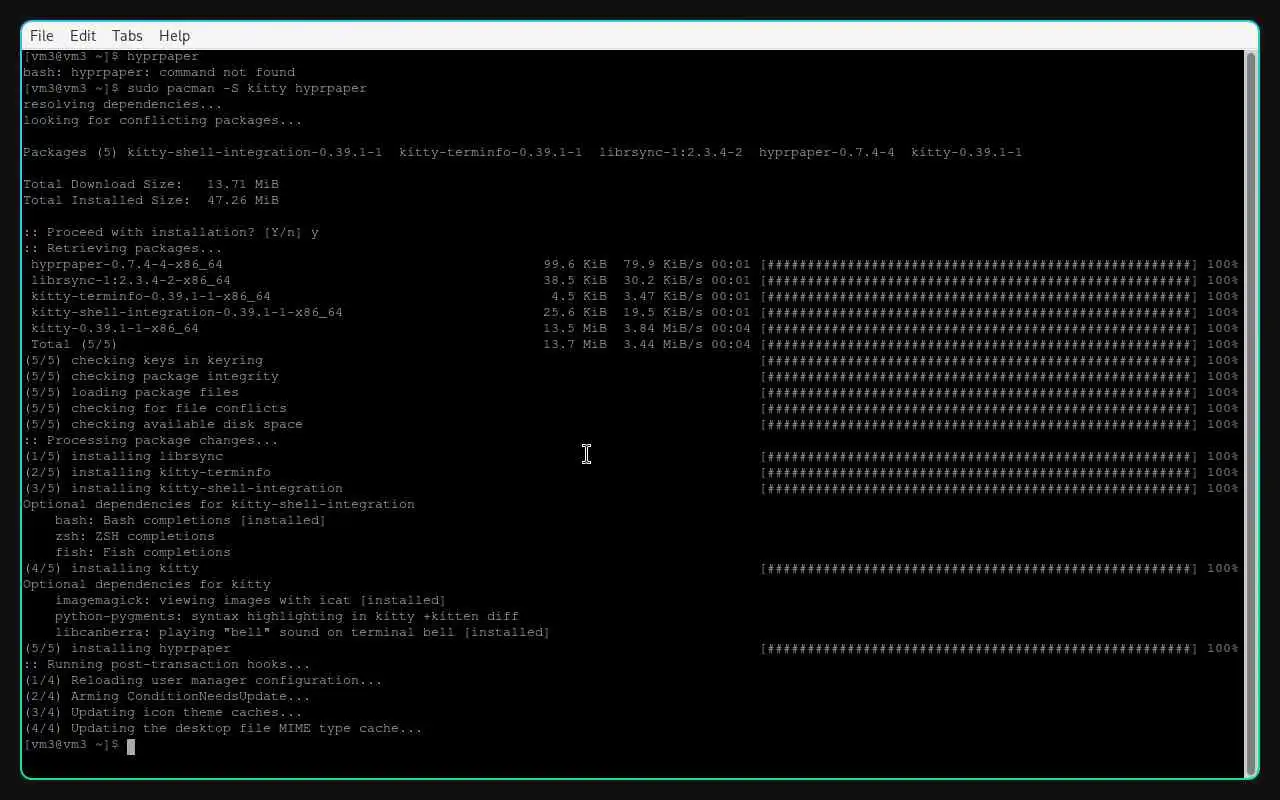Click 'Updating the desktop file MIME type cache...' line
This screenshot has height=800, width=1280.
(223, 728)
